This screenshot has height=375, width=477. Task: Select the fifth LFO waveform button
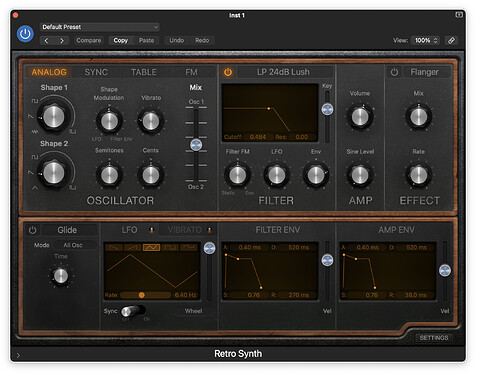tap(189, 247)
